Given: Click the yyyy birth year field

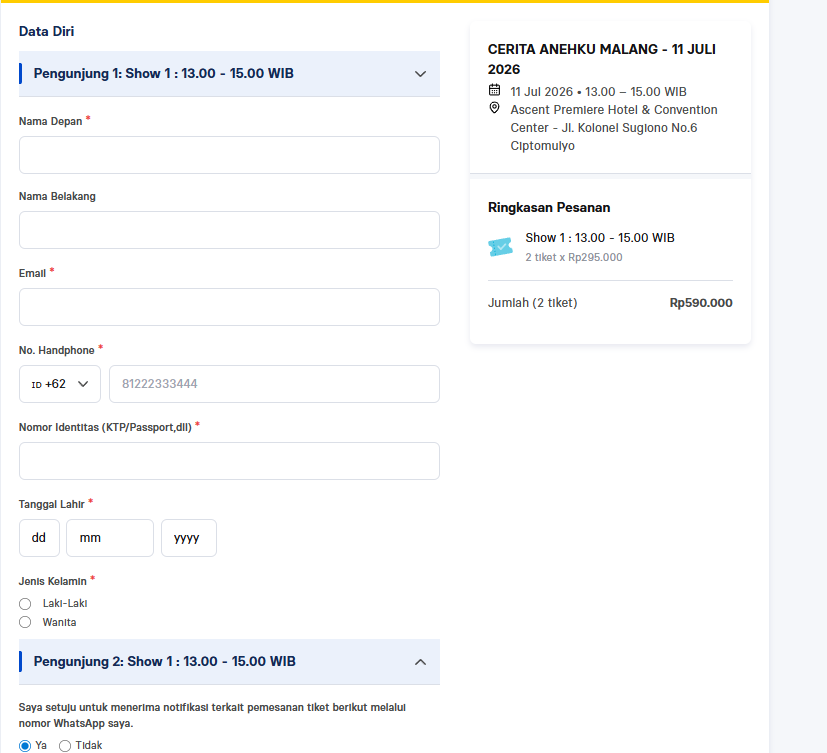Looking at the screenshot, I should tap(189, 538).
